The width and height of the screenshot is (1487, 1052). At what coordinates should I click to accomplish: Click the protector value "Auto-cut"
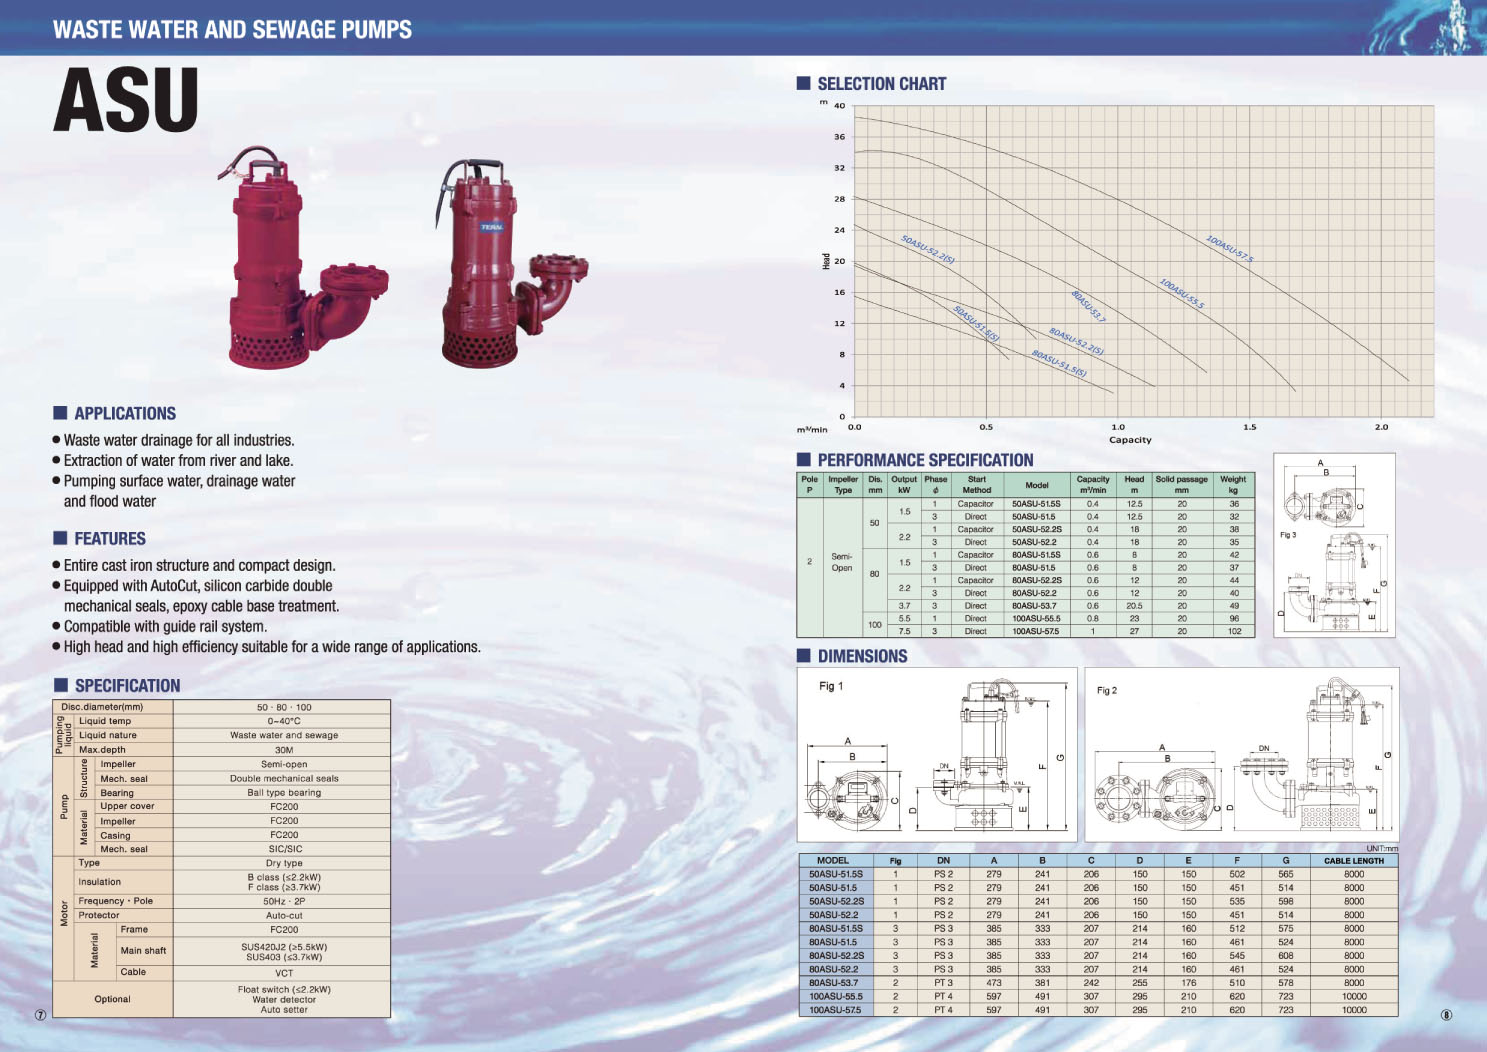click(x=284, y=915)
